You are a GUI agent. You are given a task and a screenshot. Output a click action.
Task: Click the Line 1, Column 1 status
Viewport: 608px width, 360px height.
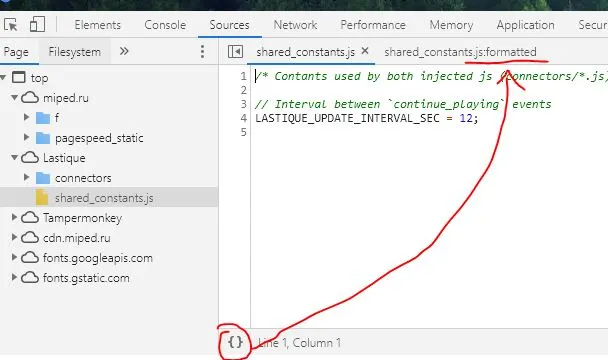299,343
